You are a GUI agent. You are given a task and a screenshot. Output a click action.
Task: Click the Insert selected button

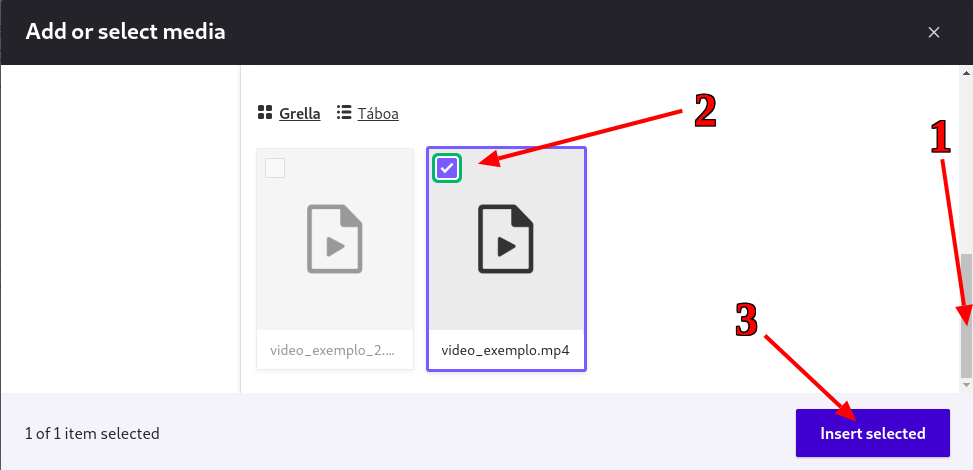[872, 433]
